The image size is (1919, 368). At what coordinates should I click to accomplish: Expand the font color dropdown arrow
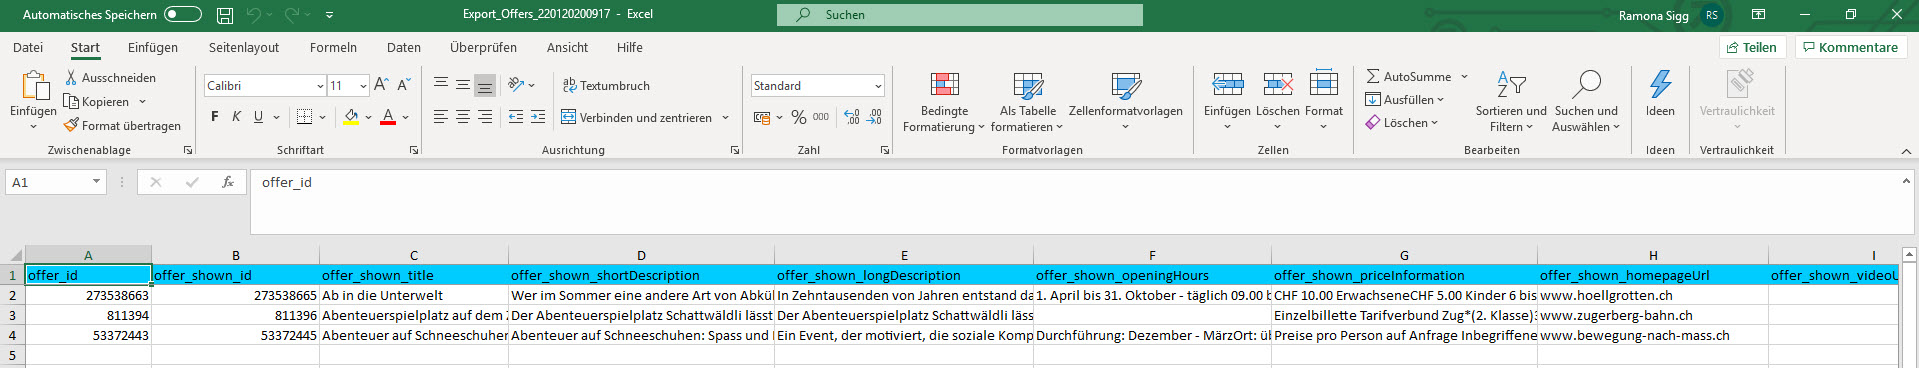tap(406, 117)
